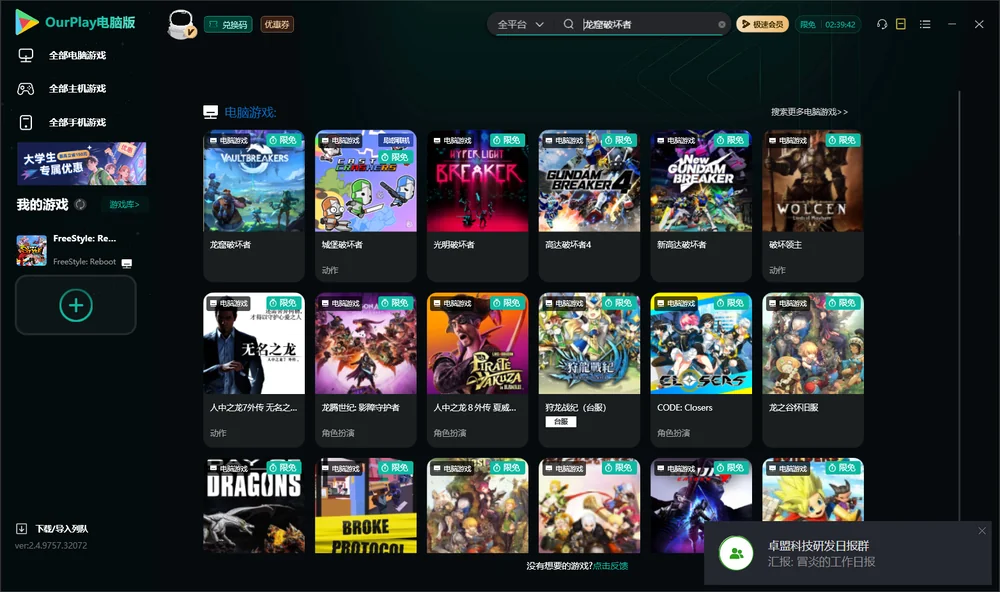Open 全部主机游戏 section
Image resolution: width=1000 pixels, height=592 pixels.
77,89
